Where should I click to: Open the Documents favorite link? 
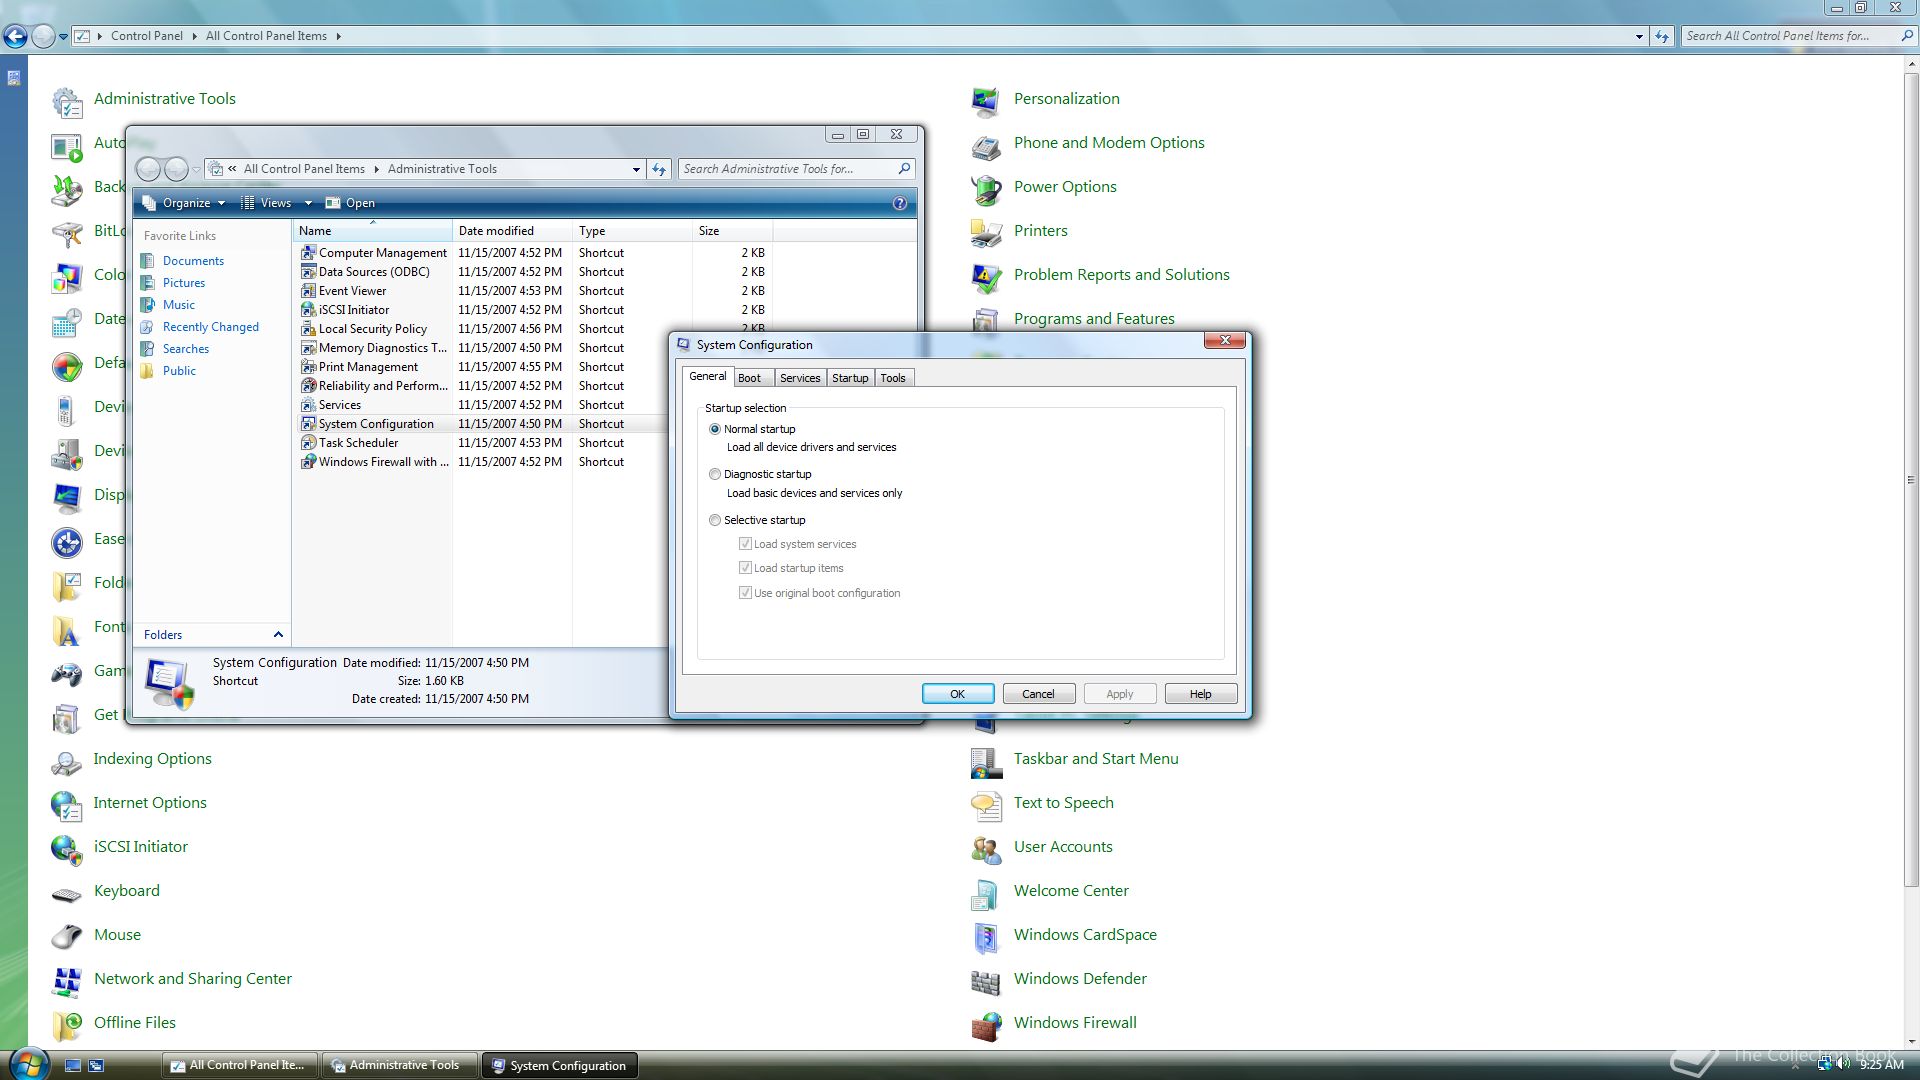(x=193, y=261)
